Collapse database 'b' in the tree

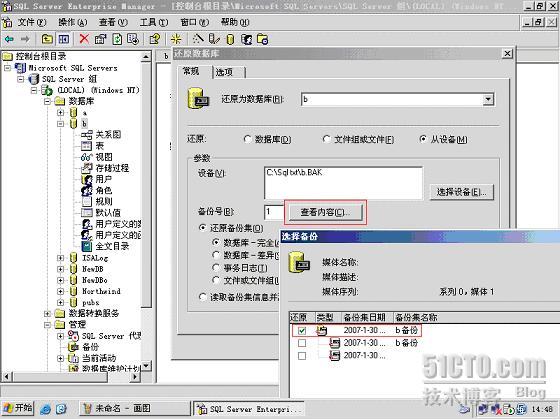[x=61, y=124]
